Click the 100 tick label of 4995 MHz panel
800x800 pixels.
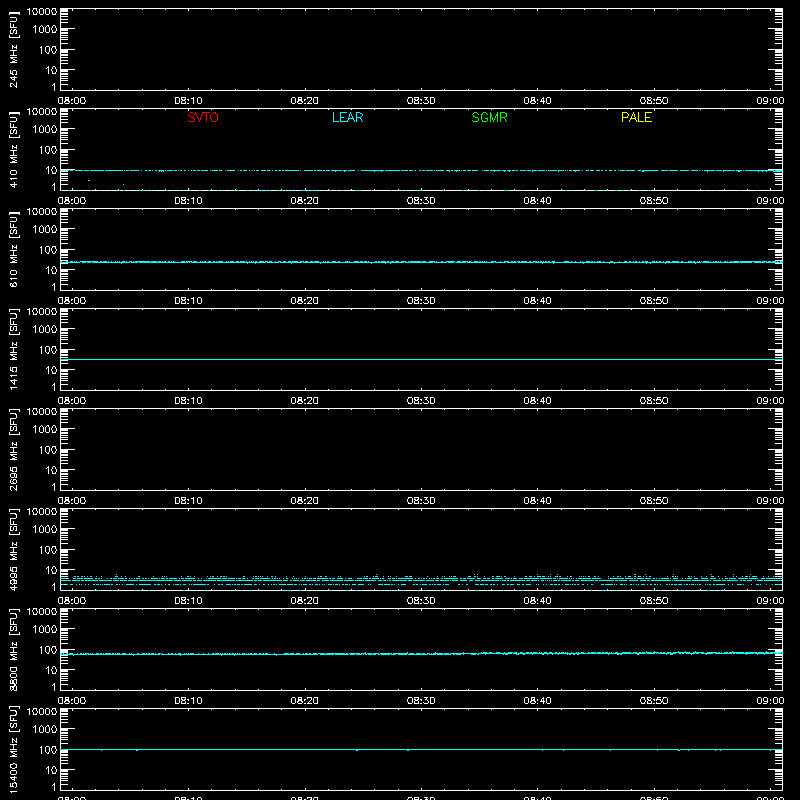tap(48, 550)
